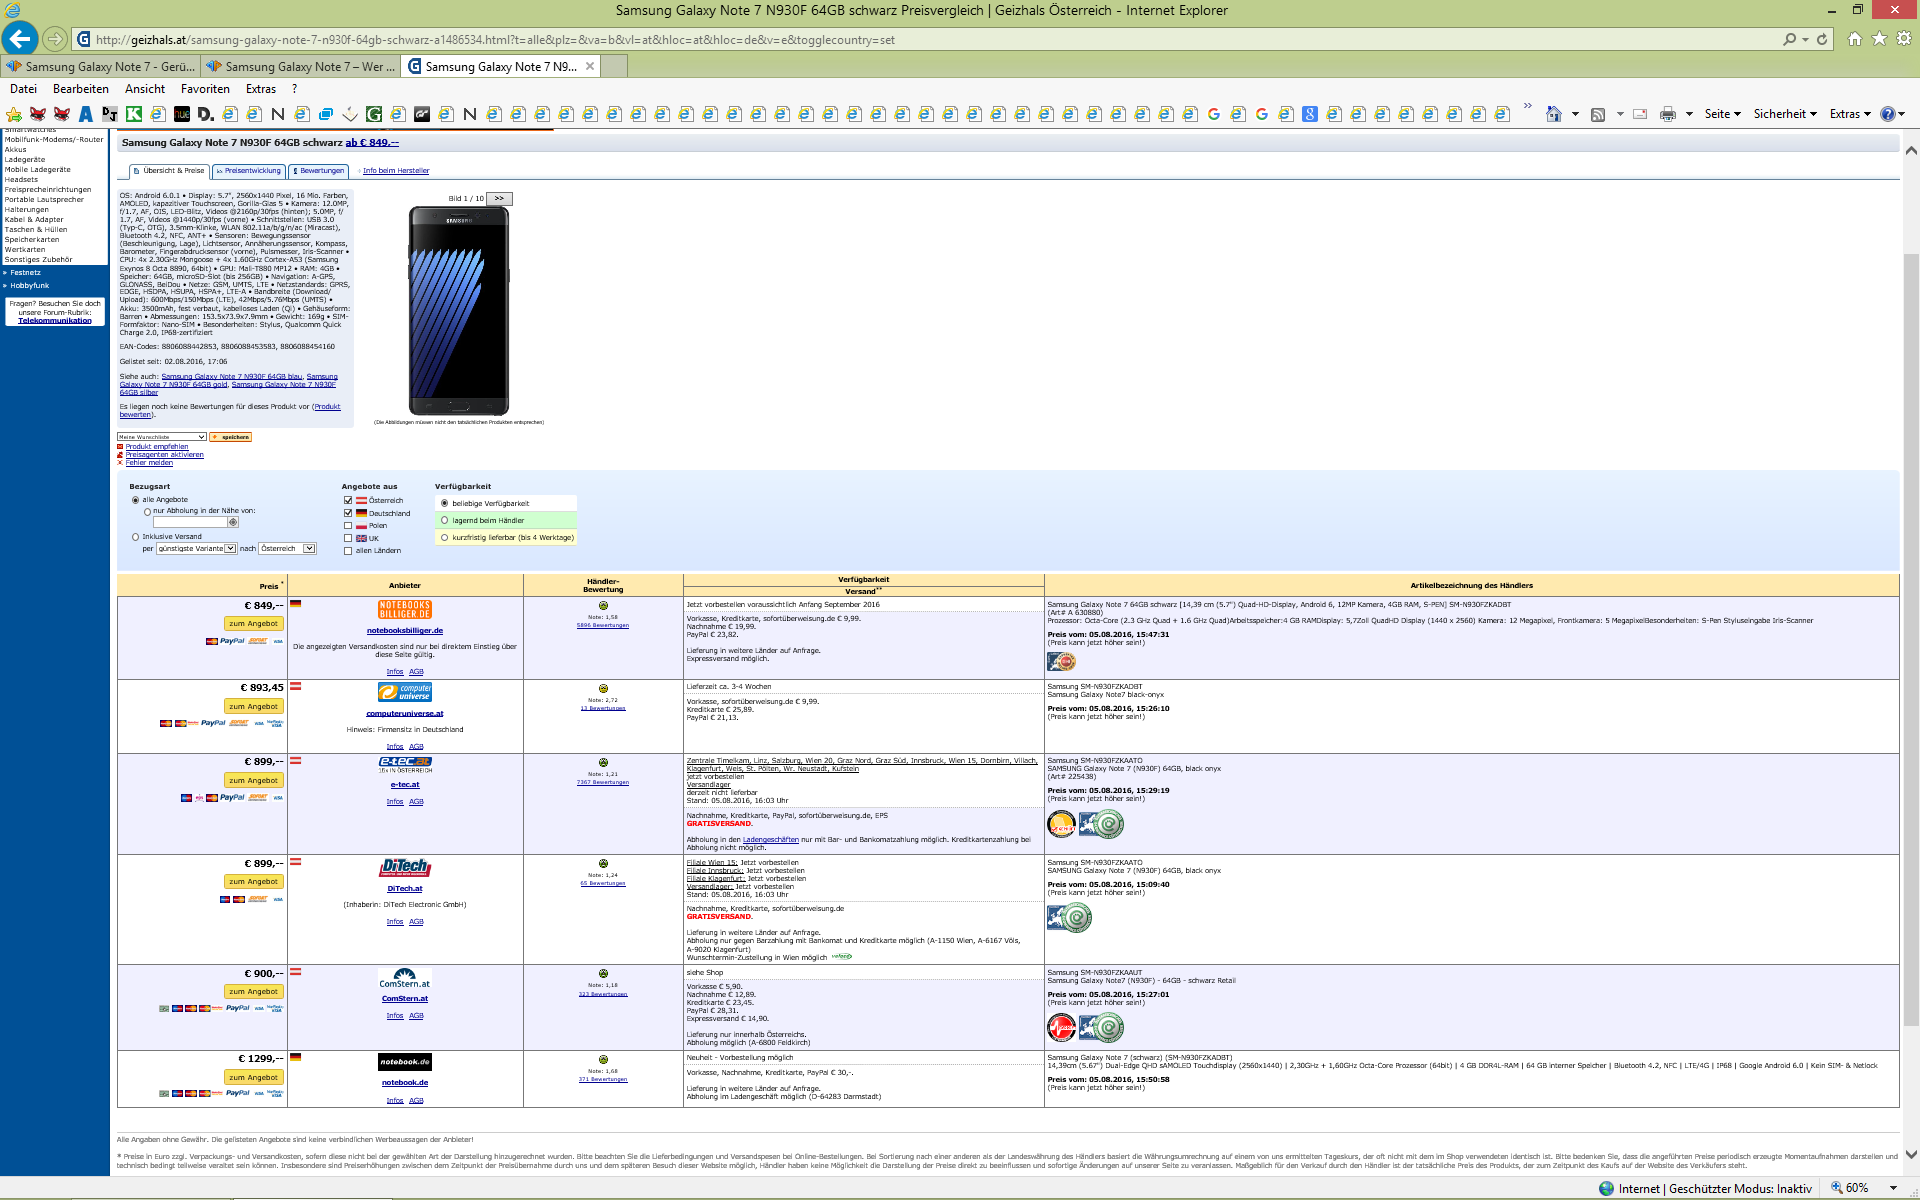Show more favorites via the double chevron

point(1527,105)
